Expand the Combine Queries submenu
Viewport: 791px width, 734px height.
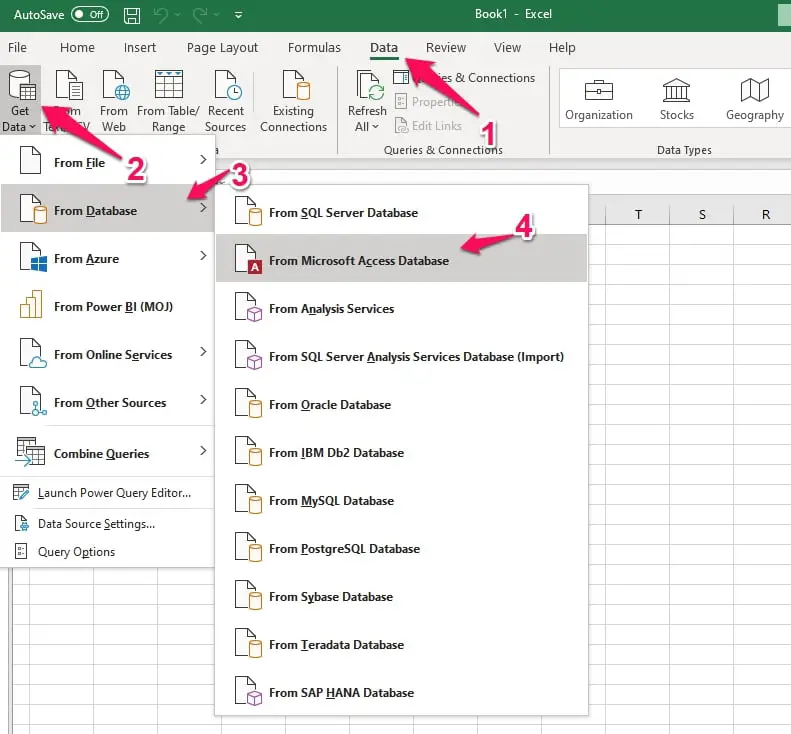tap(108, 453)
